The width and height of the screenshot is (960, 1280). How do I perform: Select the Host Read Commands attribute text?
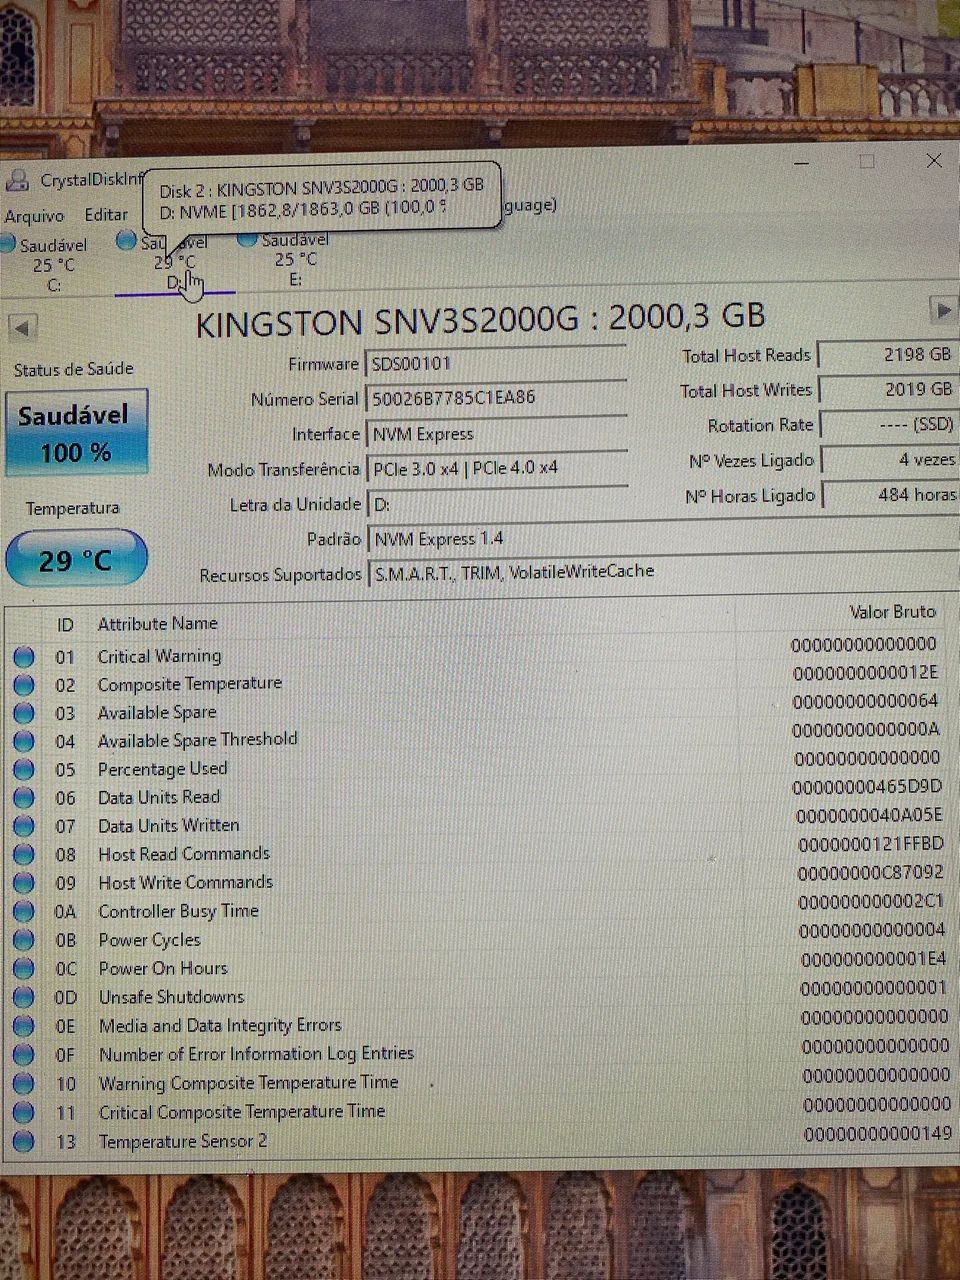point(184,854)
